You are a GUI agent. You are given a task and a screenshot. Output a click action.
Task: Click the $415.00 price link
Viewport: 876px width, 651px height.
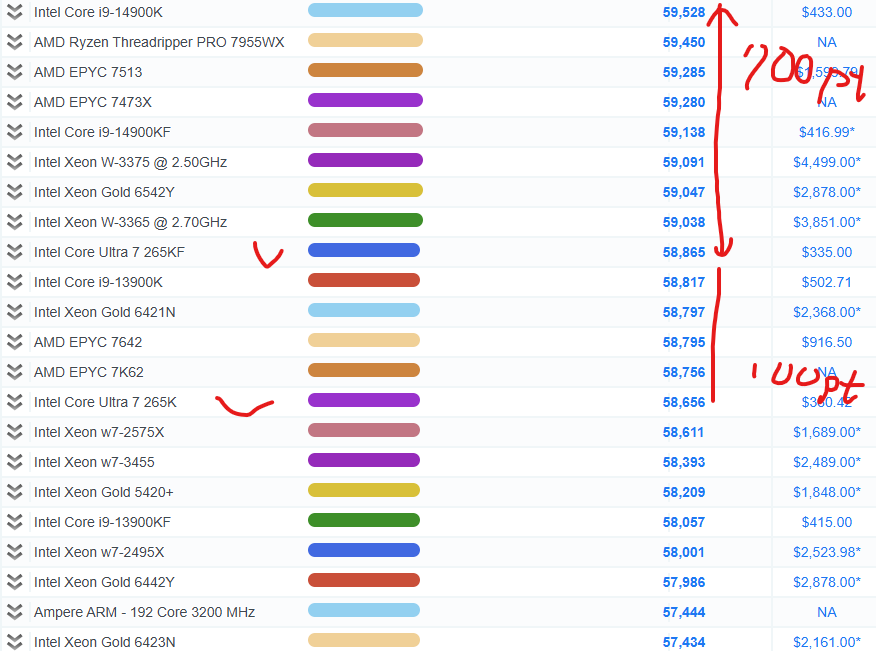(827, 522)
